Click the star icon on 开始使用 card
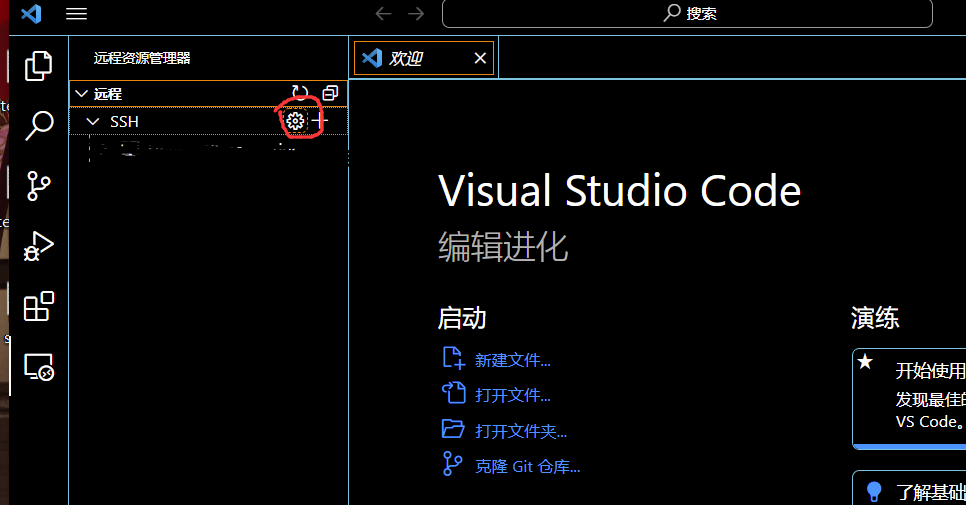This screenshot has width=966, height=505. tap(866, 362)
